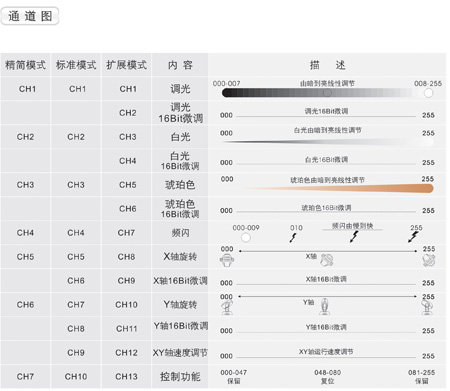The image size is (450, 391).
Task: Click the 白光由暗到亮线性调节 description
Action: pos(327,130)
